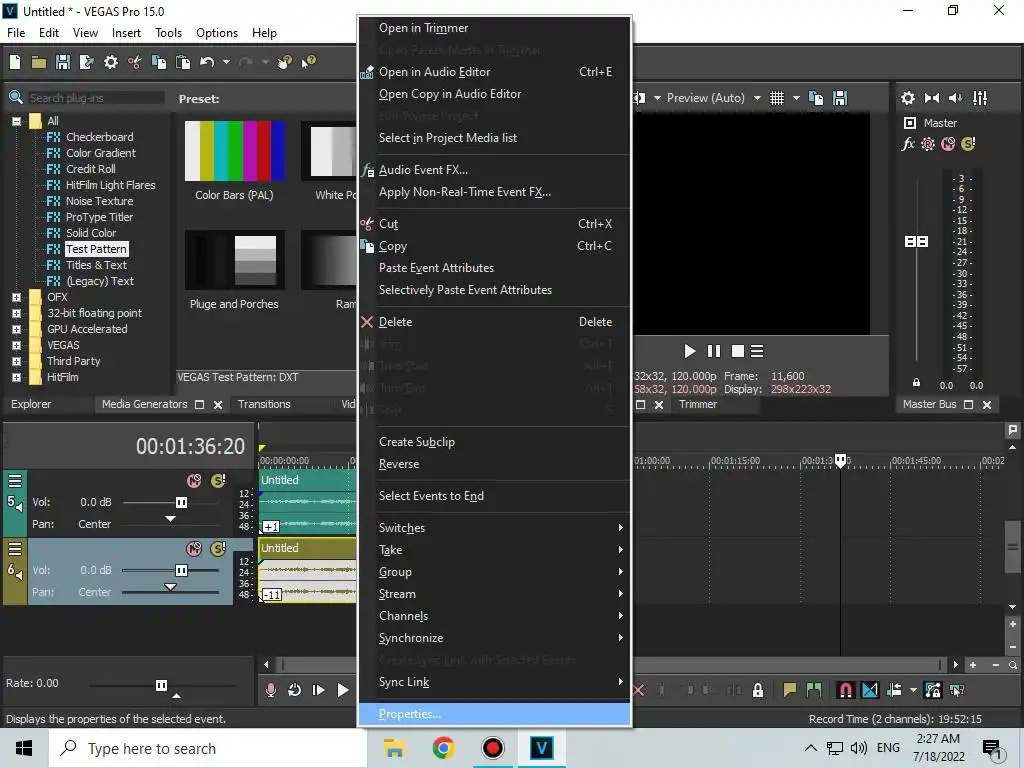Open track 6 hamburger menu
This screenshot has width=1024, height=768.
tap(15, 549)
